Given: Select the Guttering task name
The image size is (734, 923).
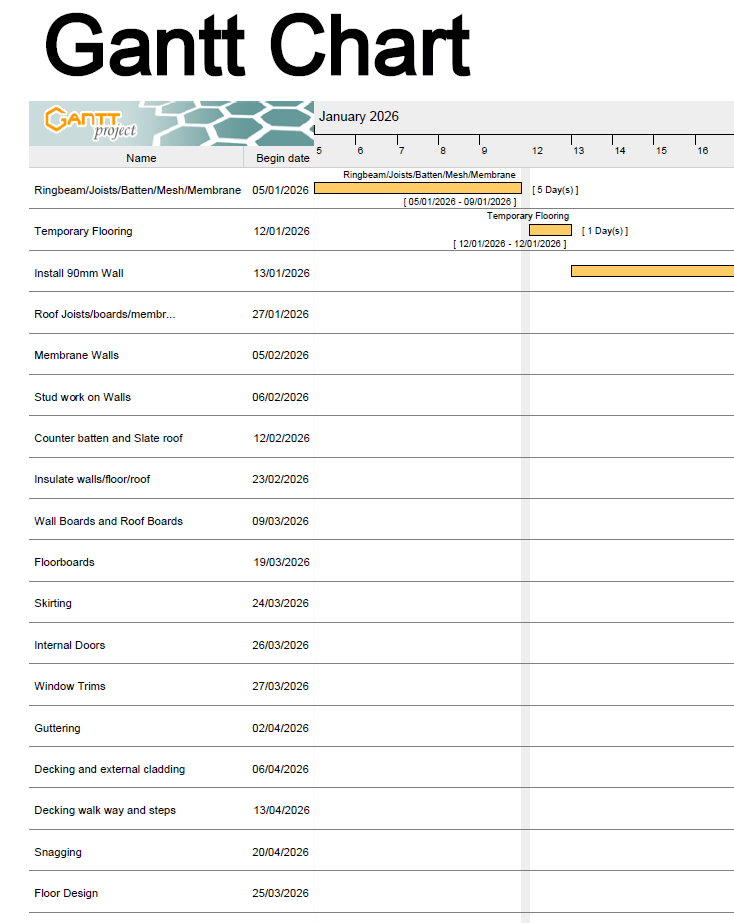Looking at the screenshot, I should [57, 728].
